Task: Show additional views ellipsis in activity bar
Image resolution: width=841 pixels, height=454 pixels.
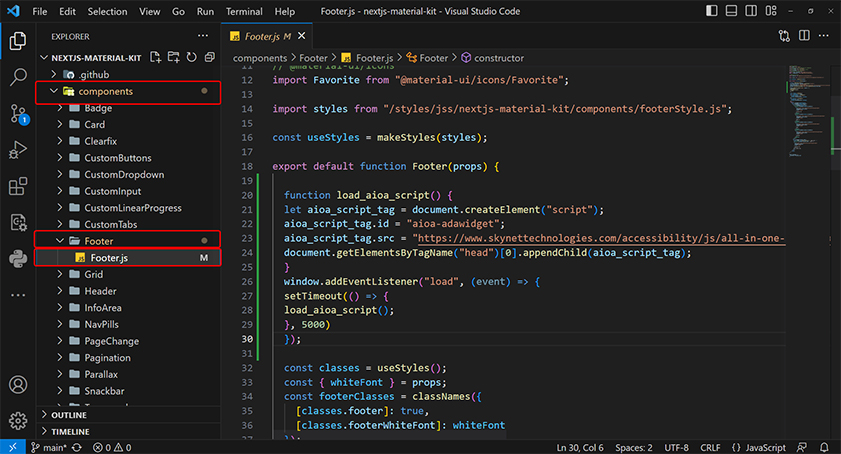Action: 18,295
